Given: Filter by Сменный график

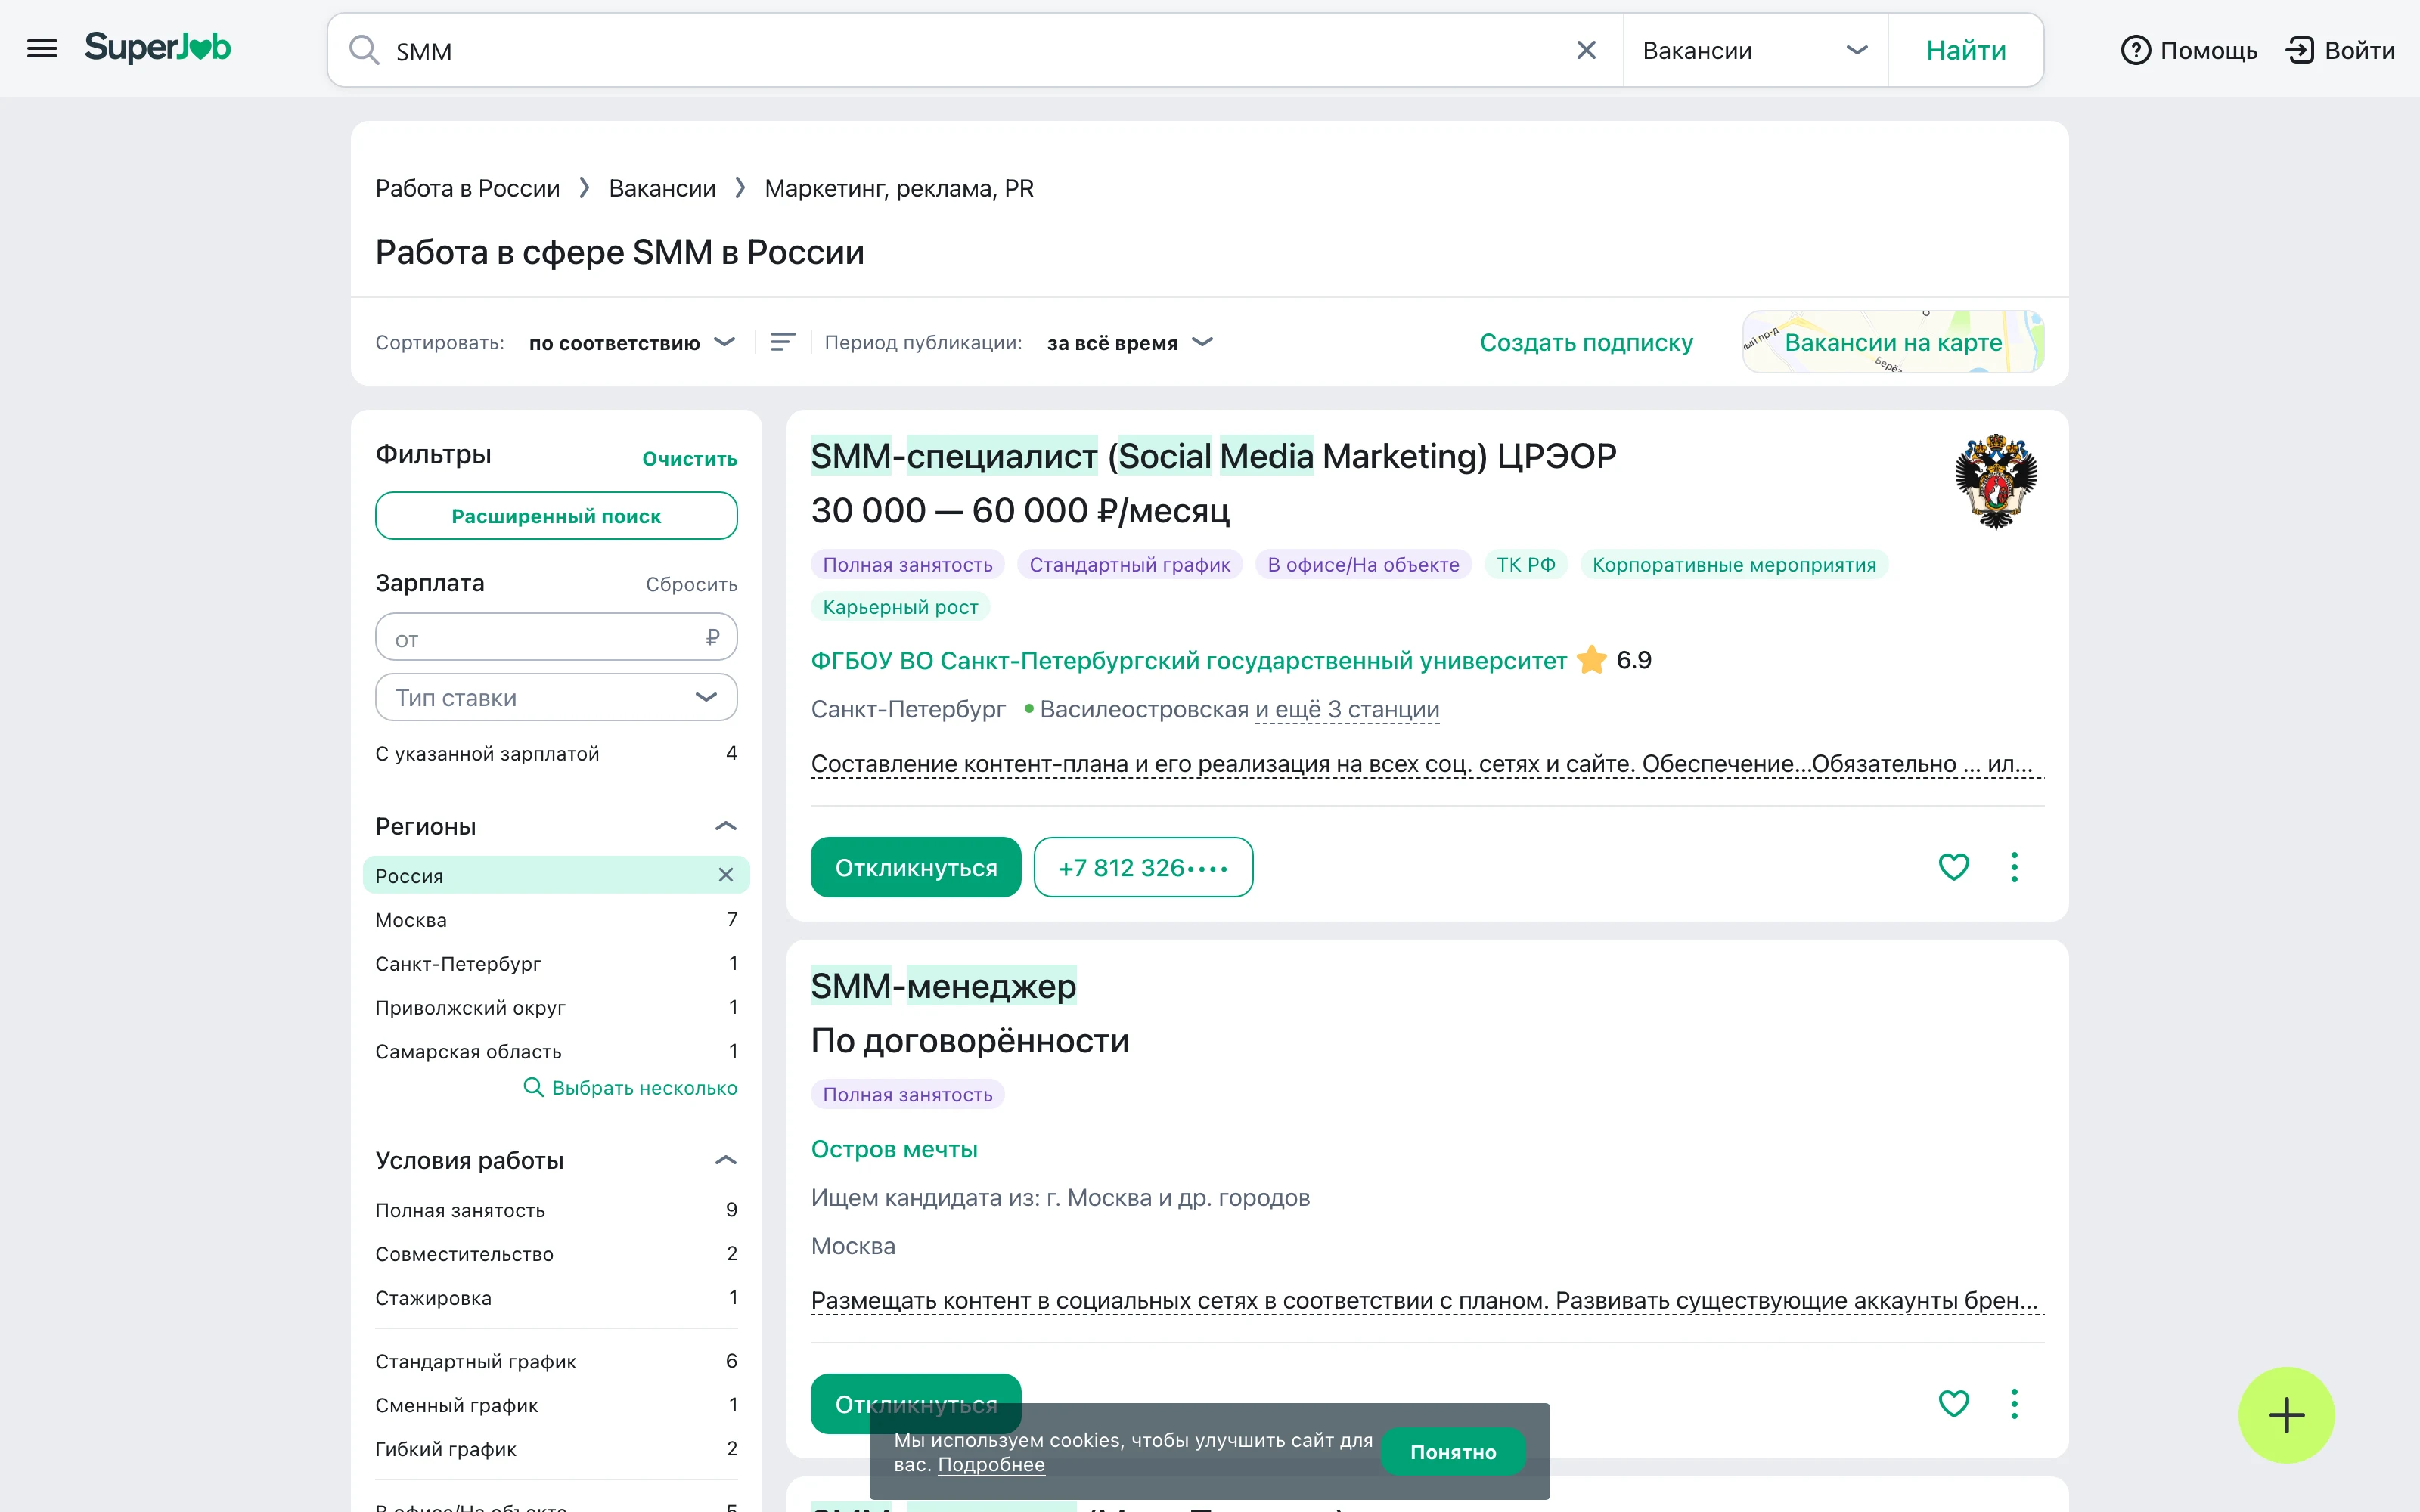Looking at the screenshot, I should point(556,1405).
